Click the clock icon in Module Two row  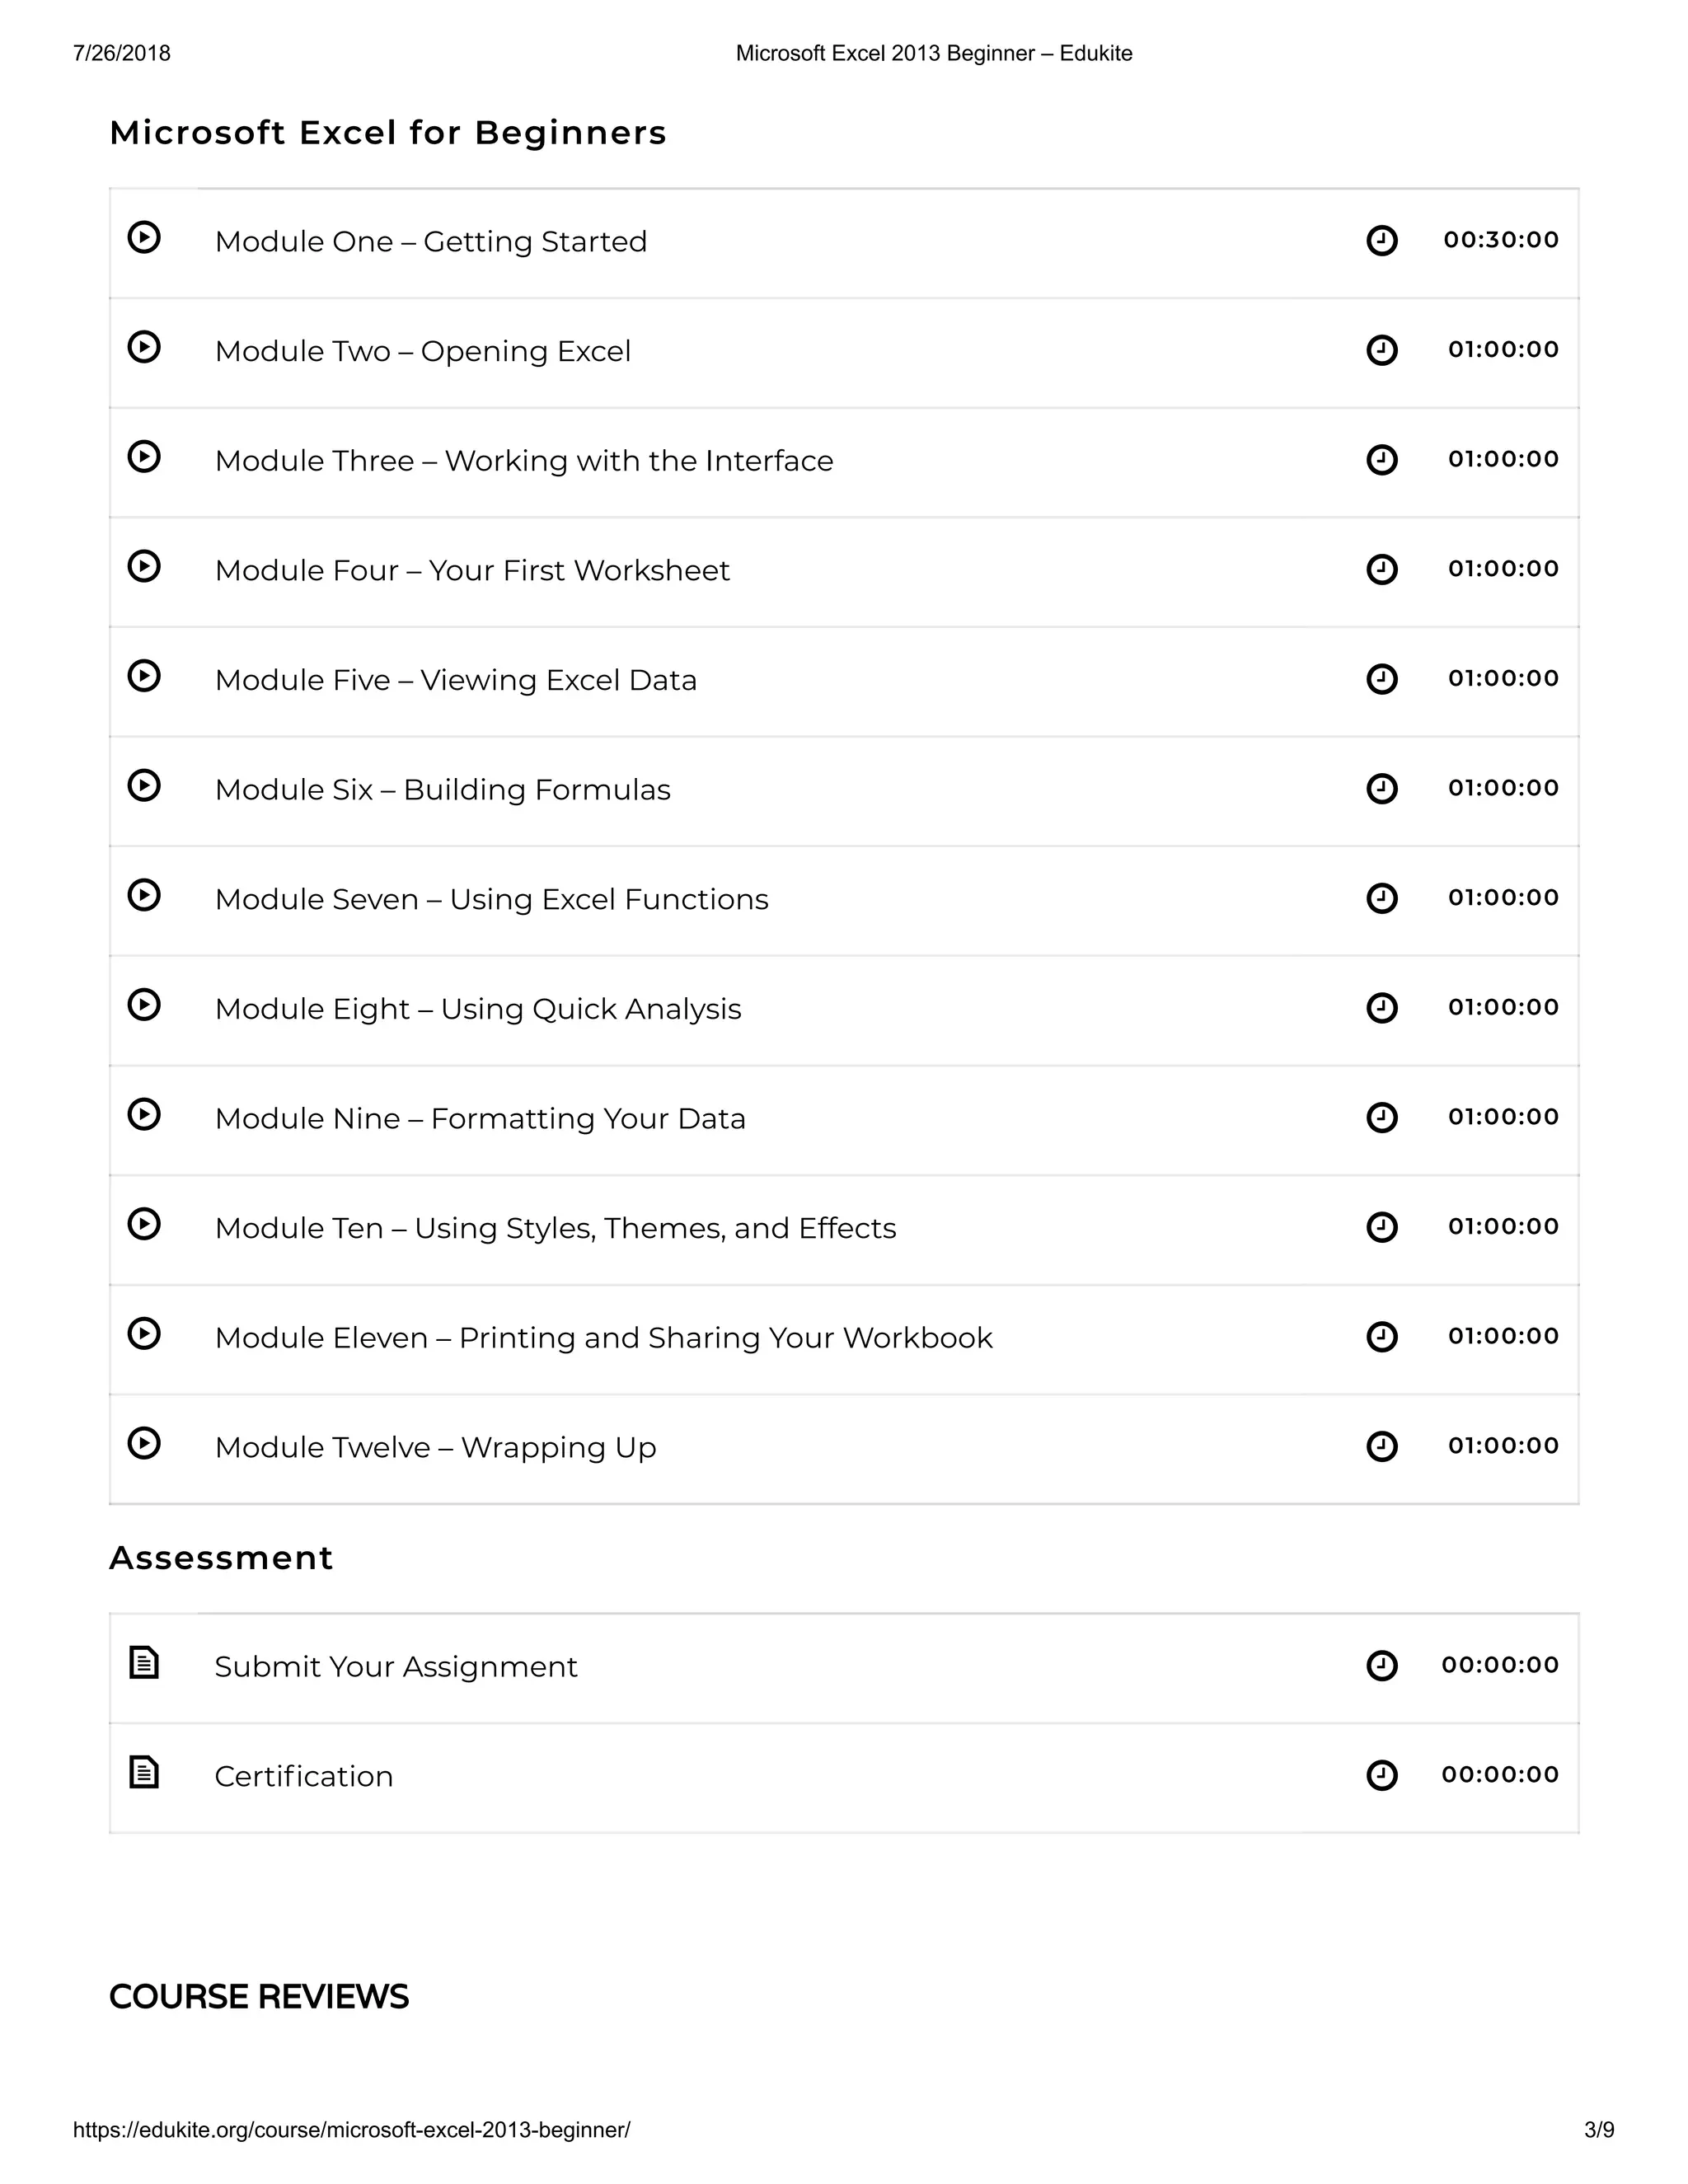1381,350
